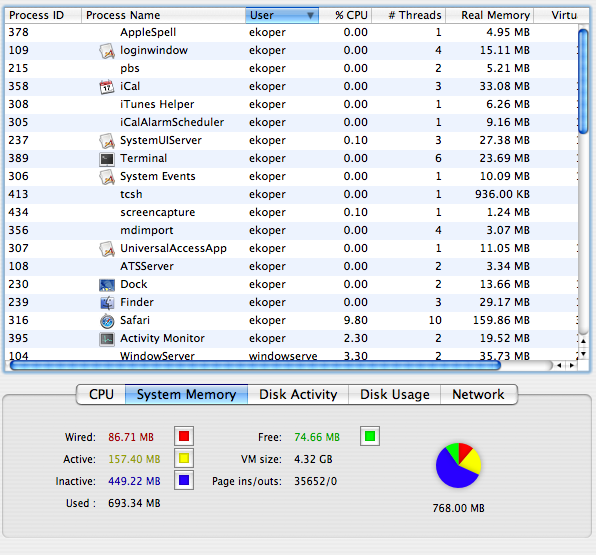
Task: Click iCal's 33.08 MB memory value
Action: tap(504, 86)
